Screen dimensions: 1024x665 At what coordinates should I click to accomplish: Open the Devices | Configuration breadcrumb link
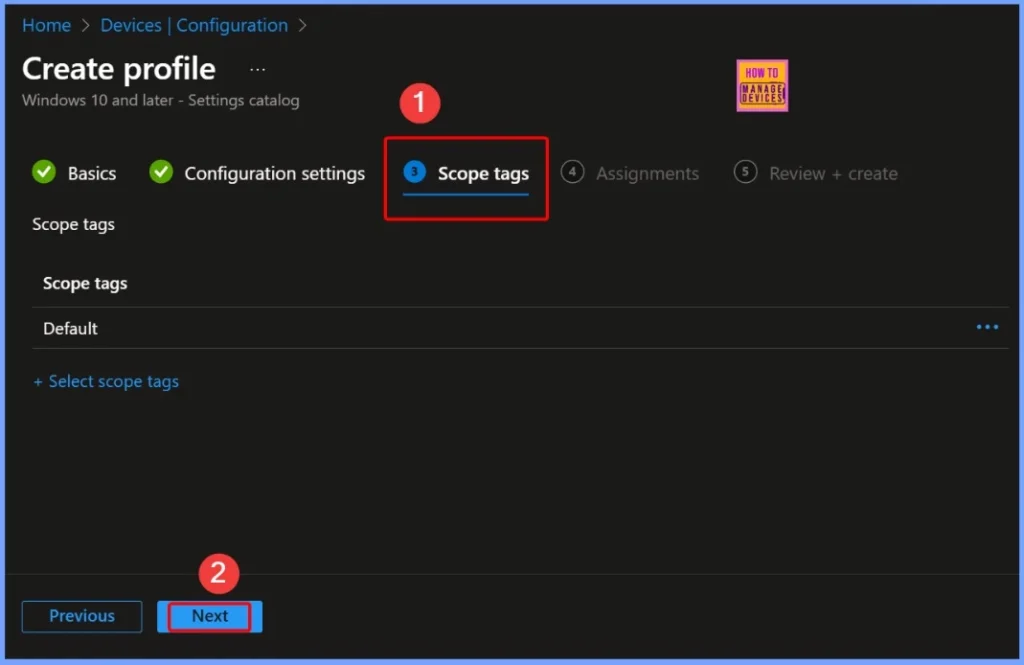[x=194, y=26]
